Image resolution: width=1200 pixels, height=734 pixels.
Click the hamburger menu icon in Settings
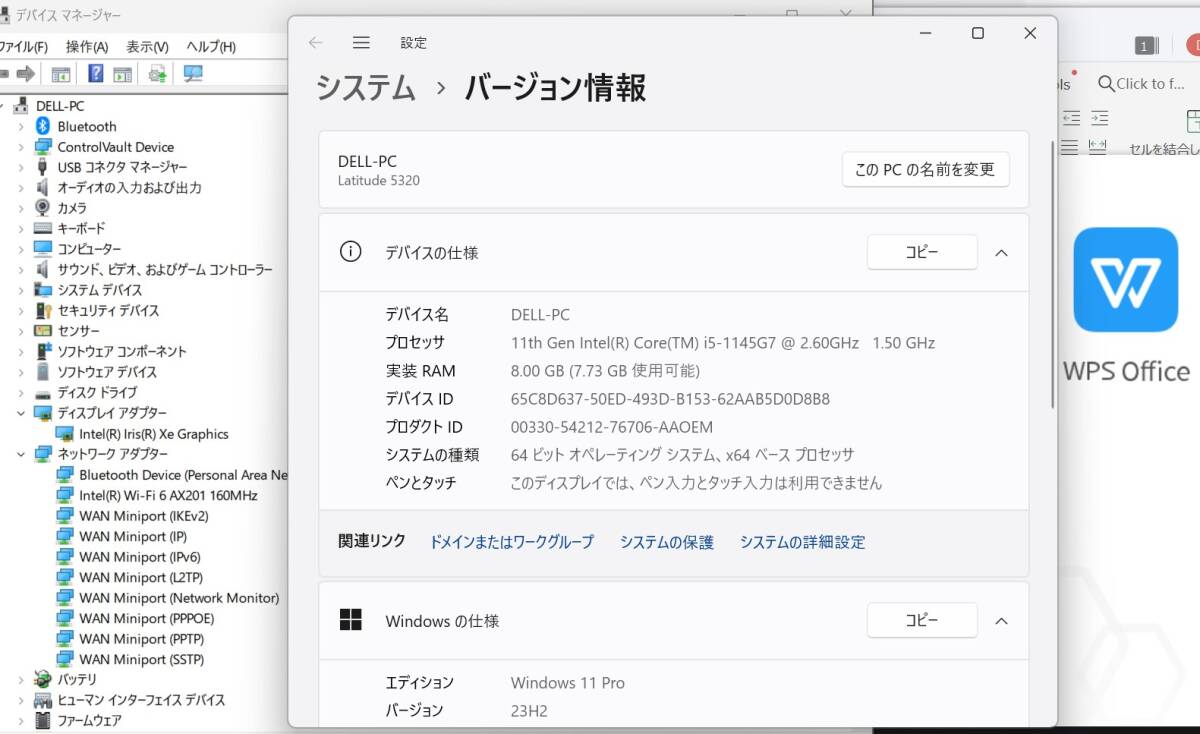coord(361,42)
